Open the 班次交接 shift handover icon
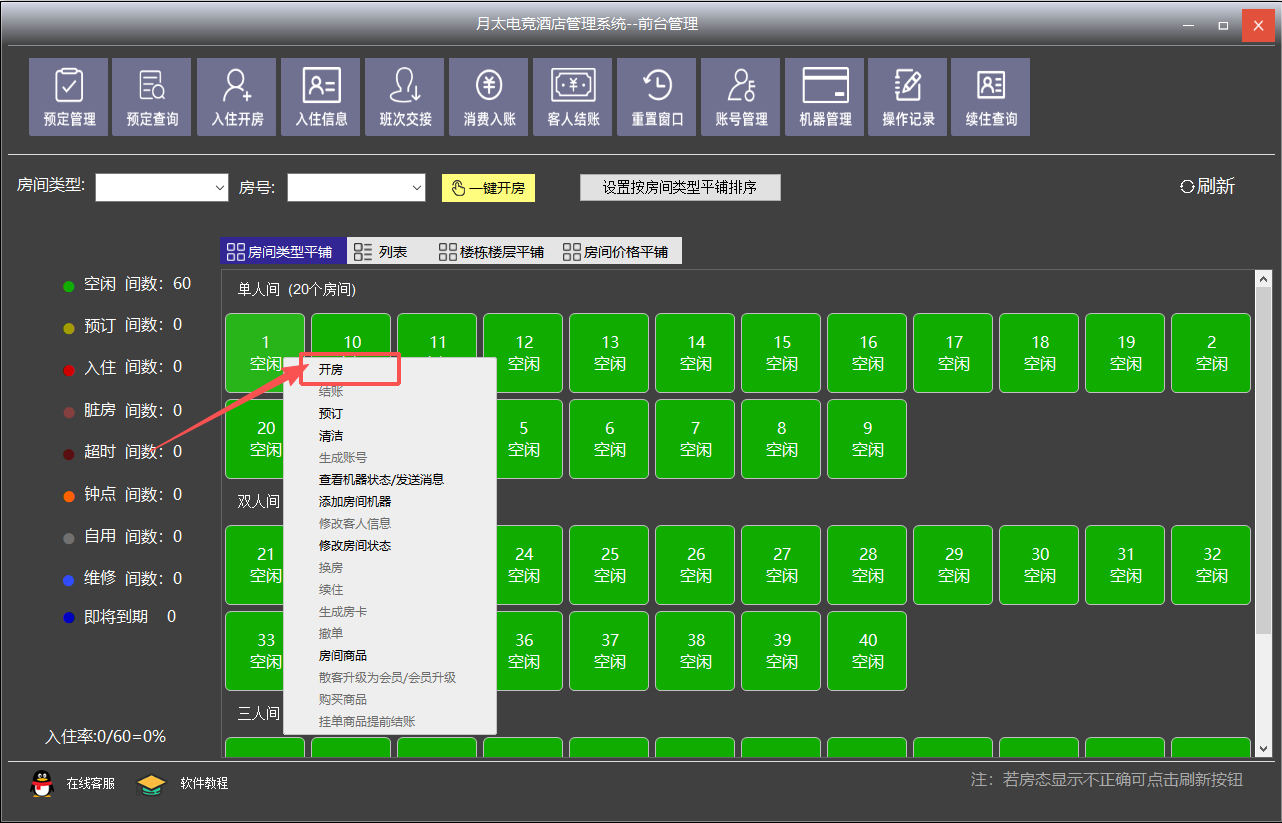Image resolution: width=1282 pixels, height=823 pixels. coord(405,97)
